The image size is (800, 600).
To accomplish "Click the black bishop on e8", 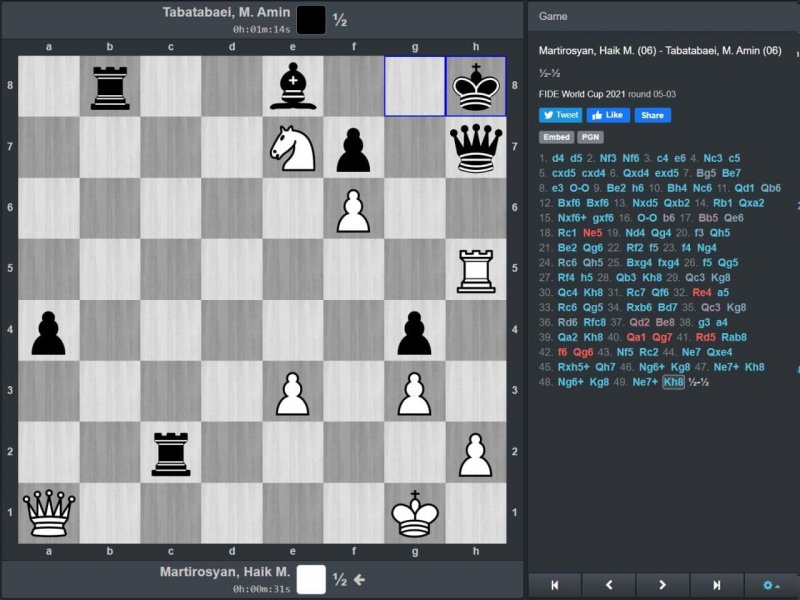I will (x=293, y=86).
